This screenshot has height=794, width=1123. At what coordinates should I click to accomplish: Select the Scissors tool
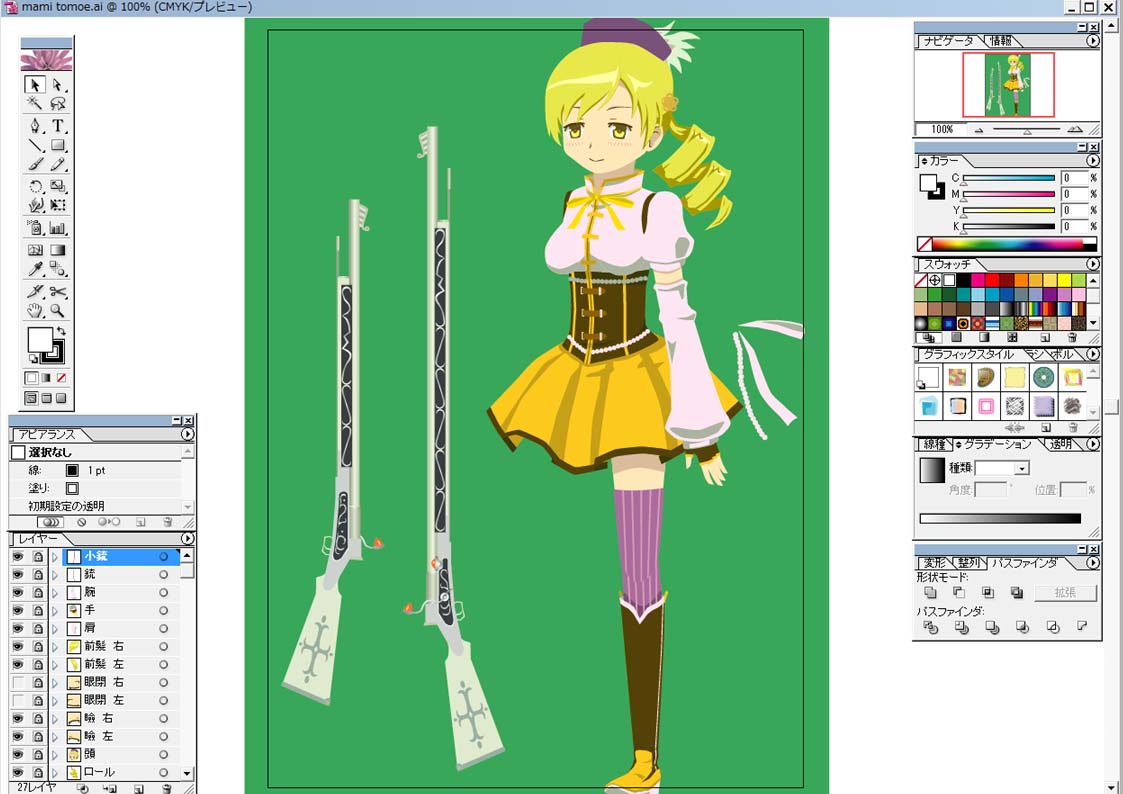58,291
